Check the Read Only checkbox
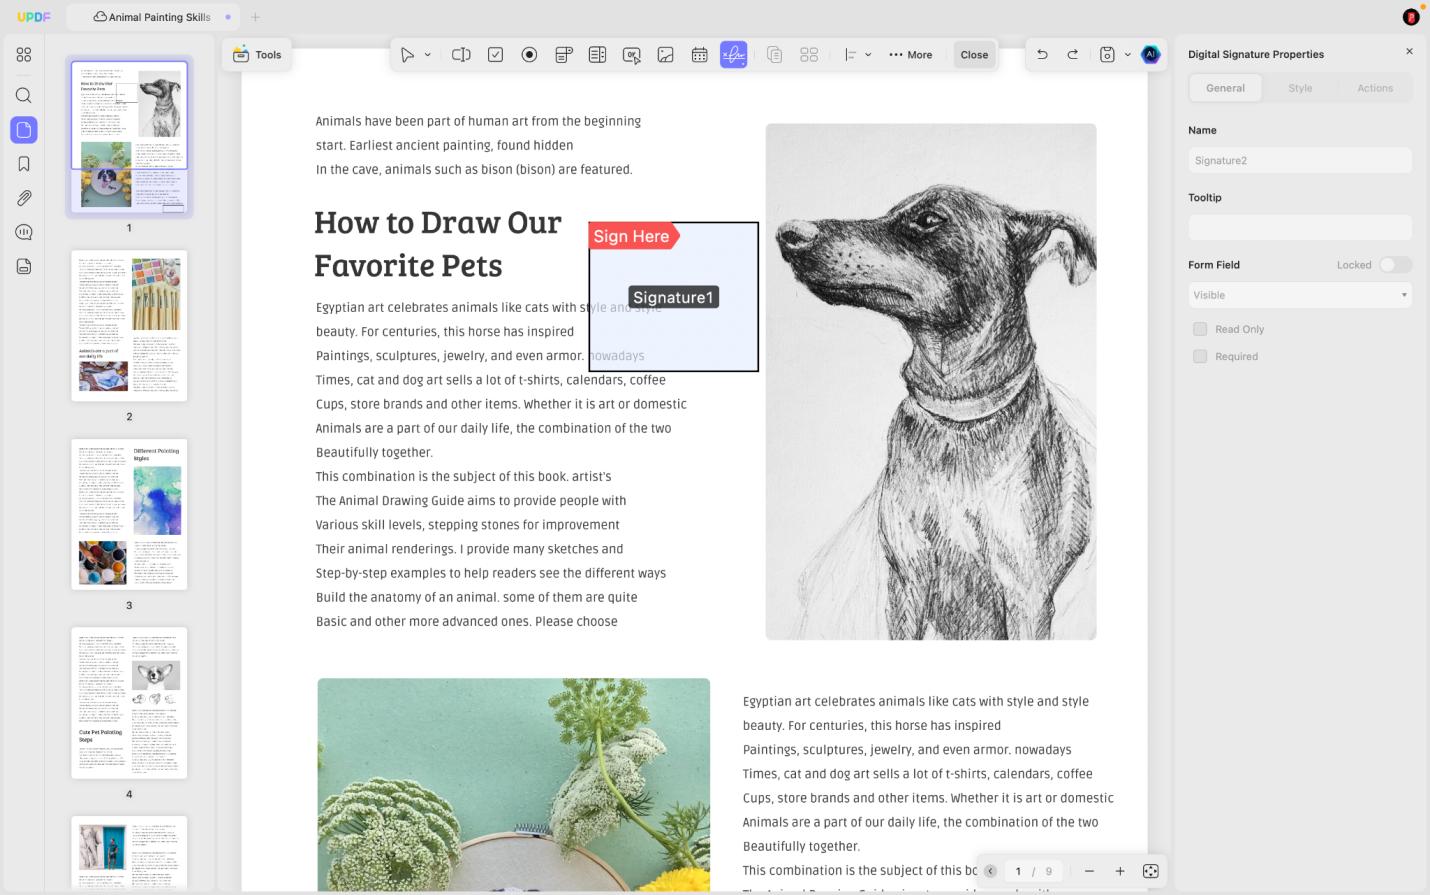 1200,329
